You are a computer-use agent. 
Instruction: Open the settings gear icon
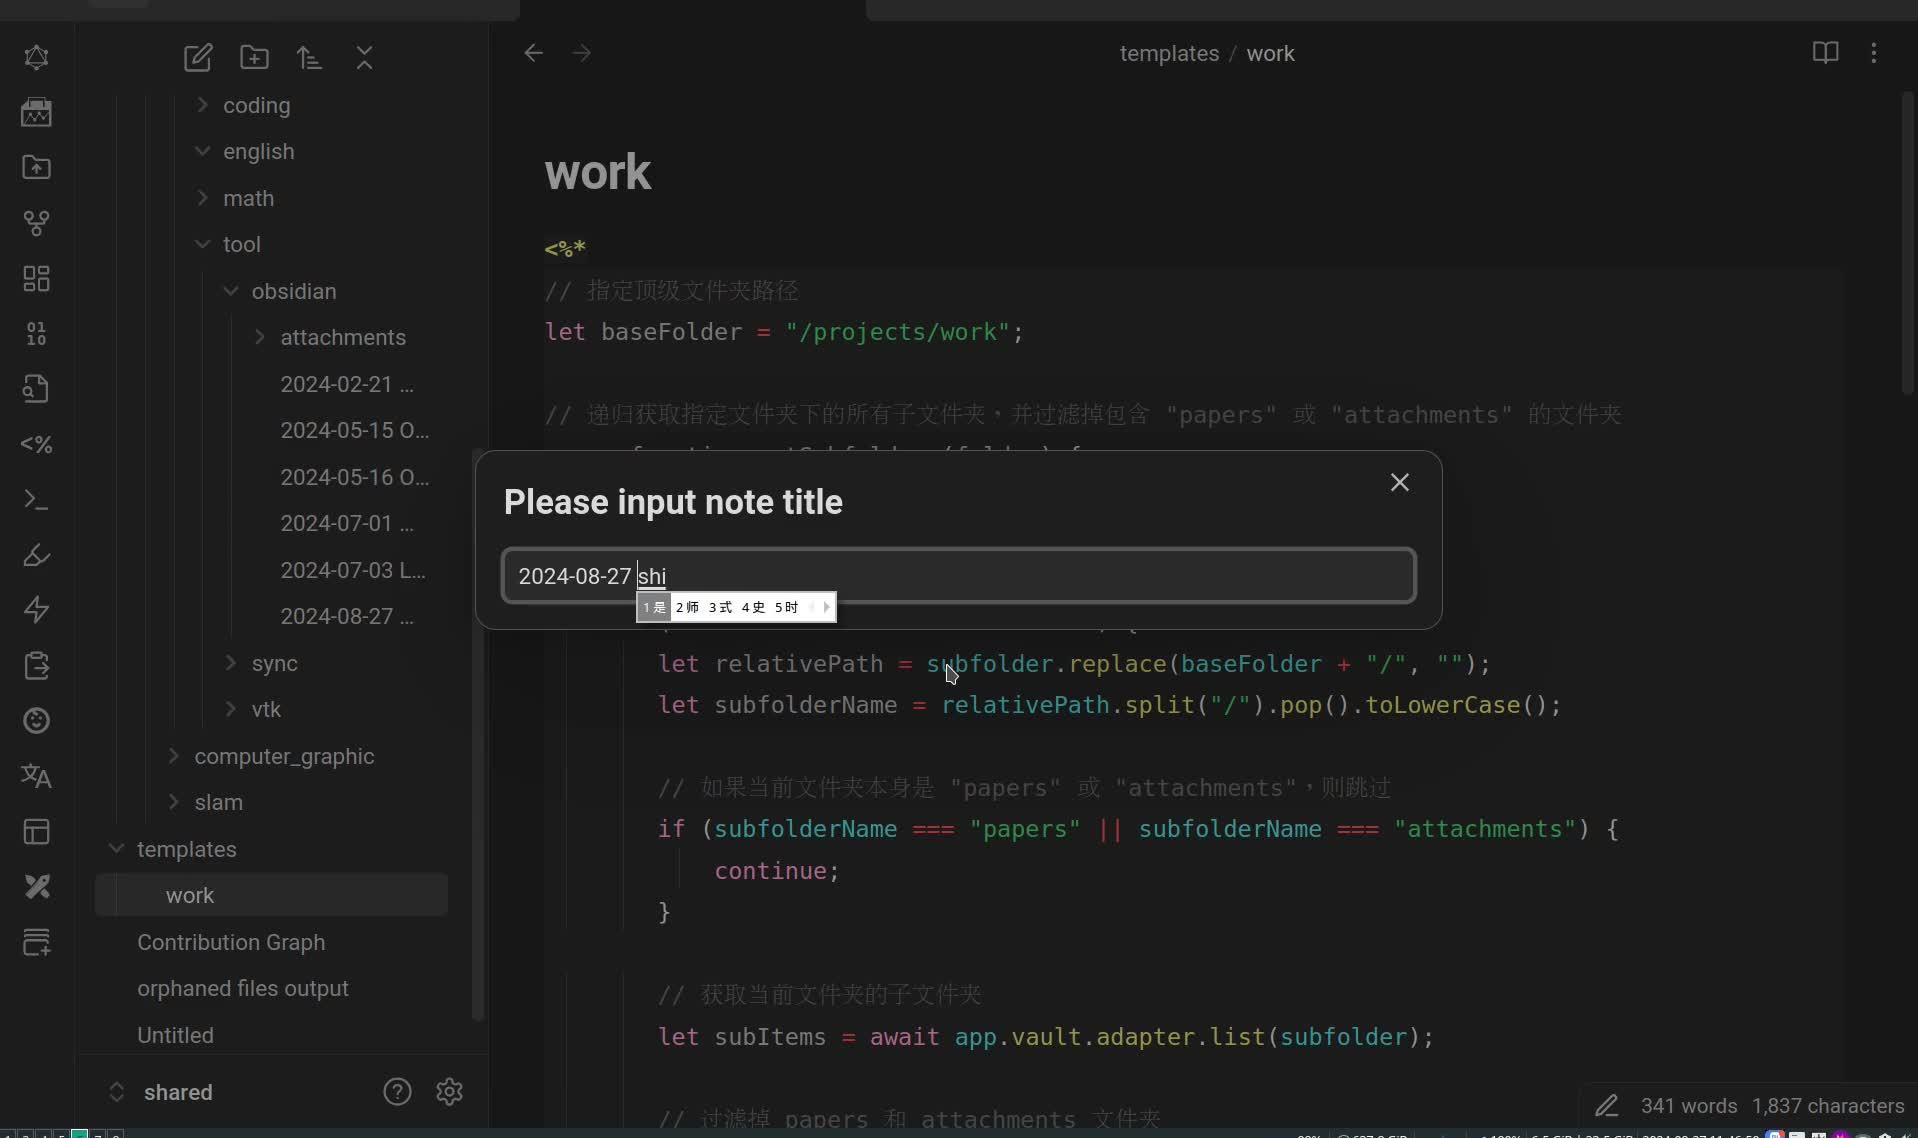(x=449, y=1091)
